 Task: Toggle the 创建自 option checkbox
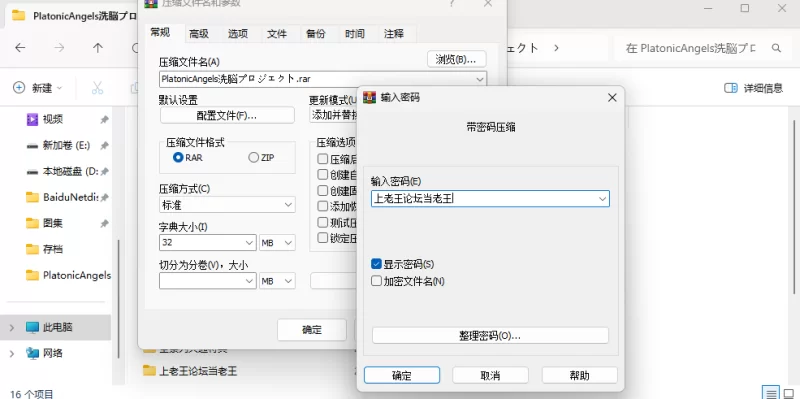(x=322, y=174)
